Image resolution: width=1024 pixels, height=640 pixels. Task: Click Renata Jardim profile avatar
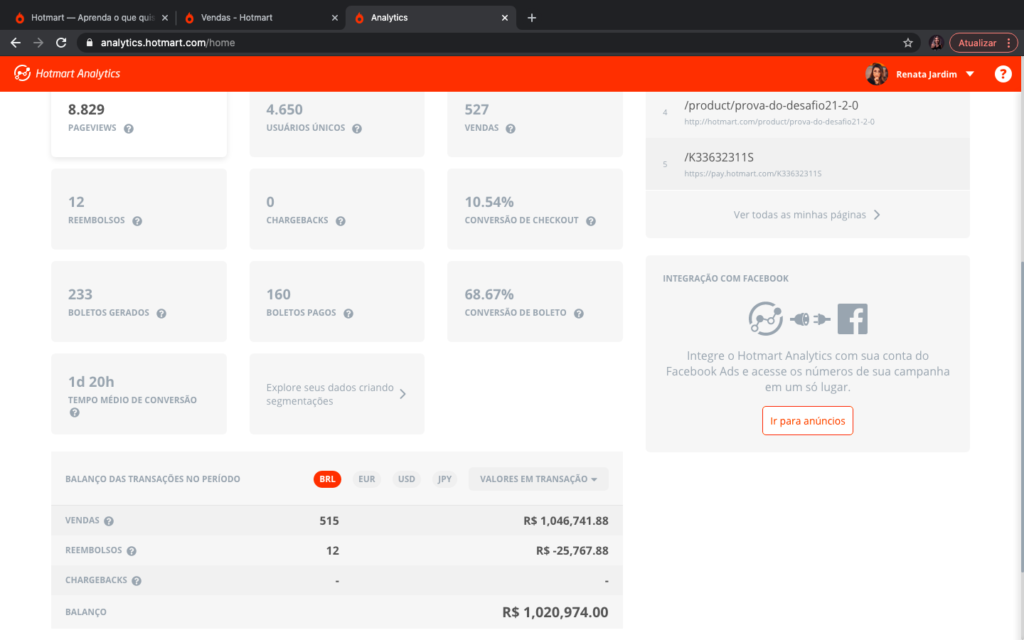coord(876,74)
